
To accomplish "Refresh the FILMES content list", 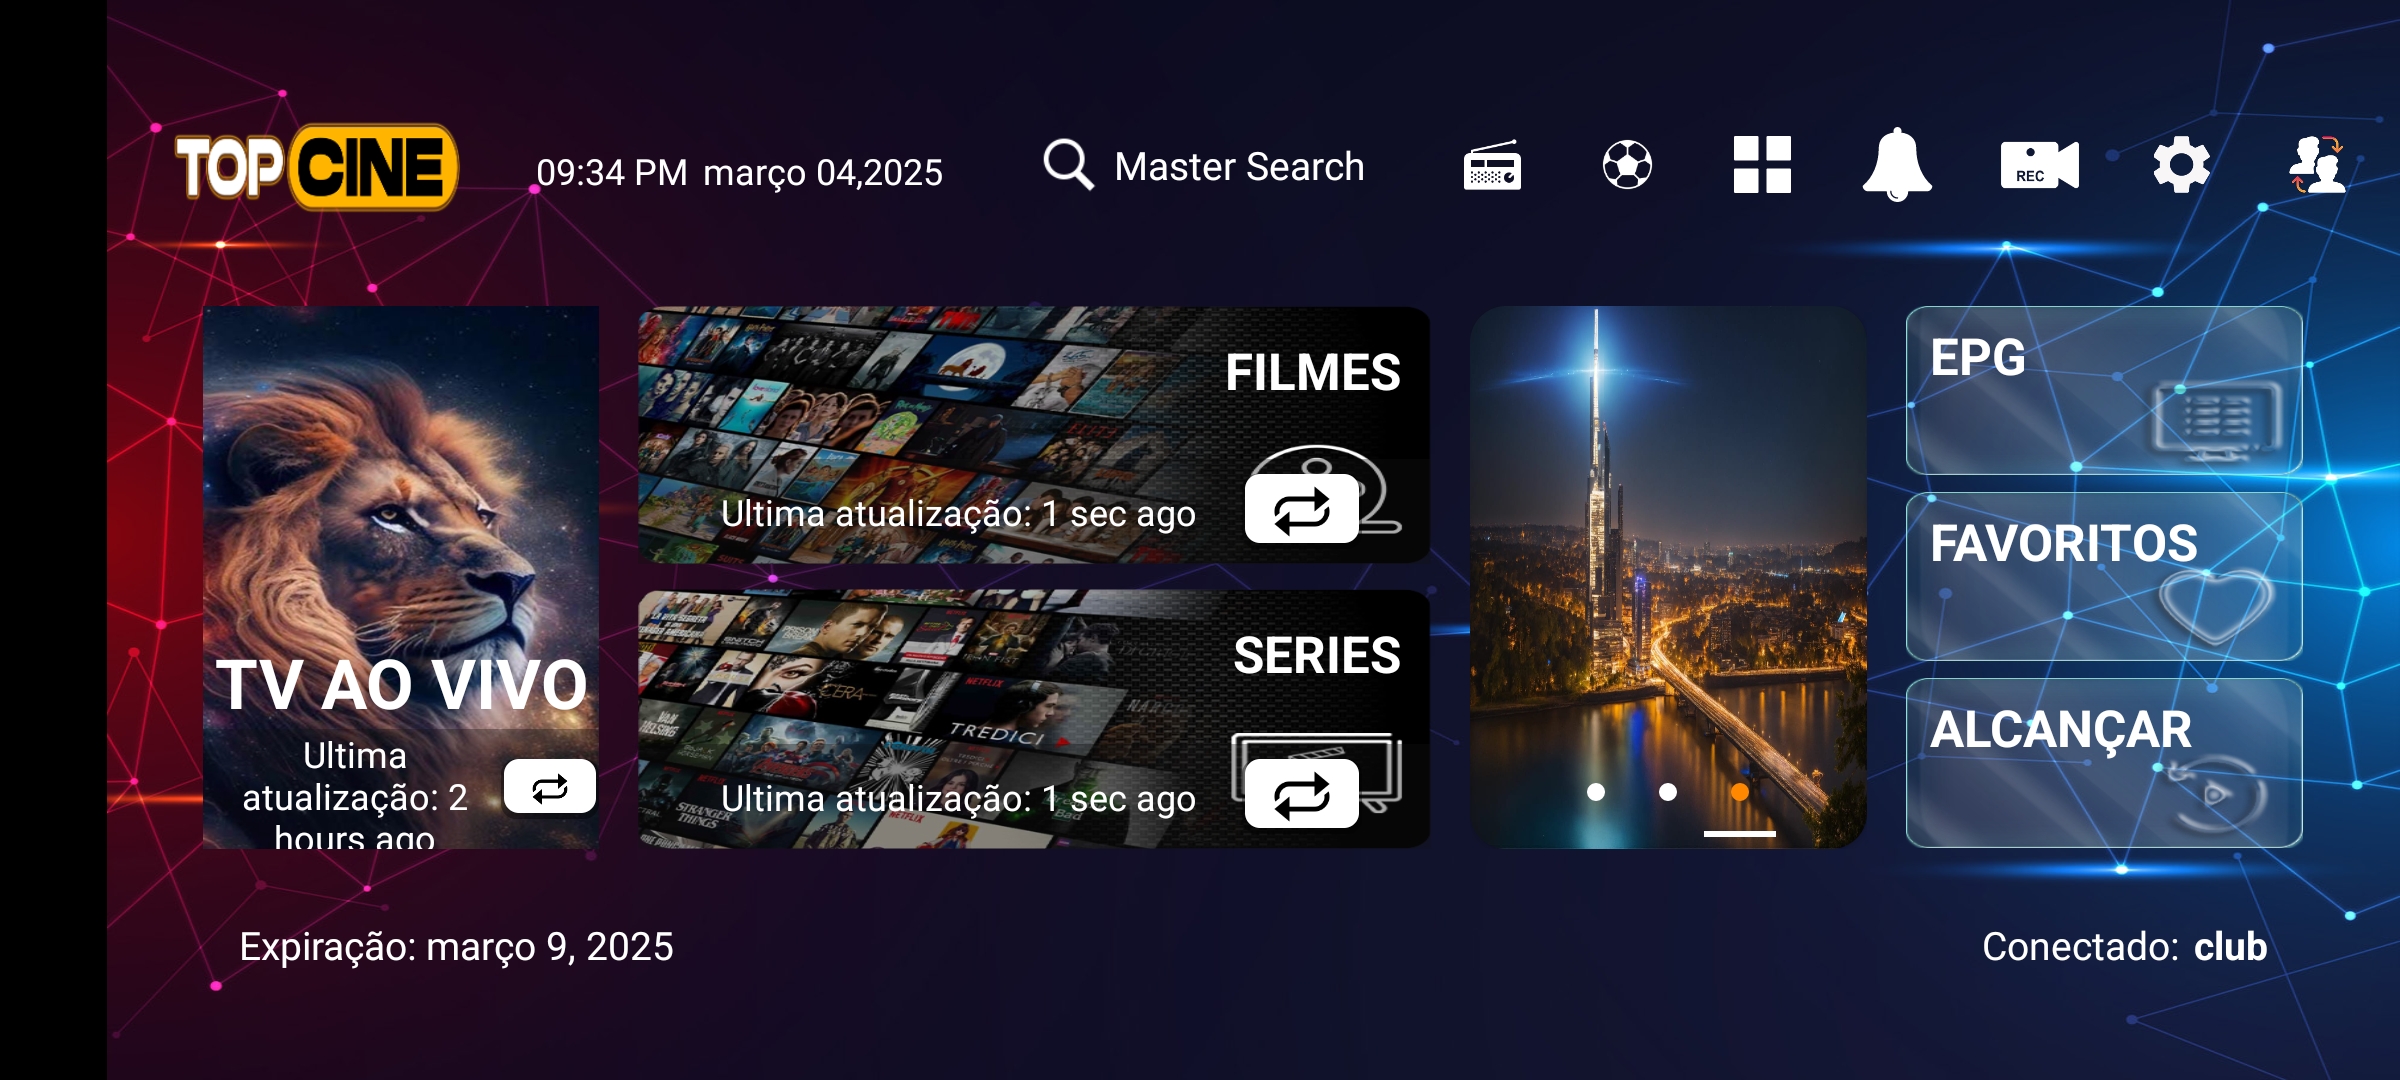I will (x=1301, y=510).
